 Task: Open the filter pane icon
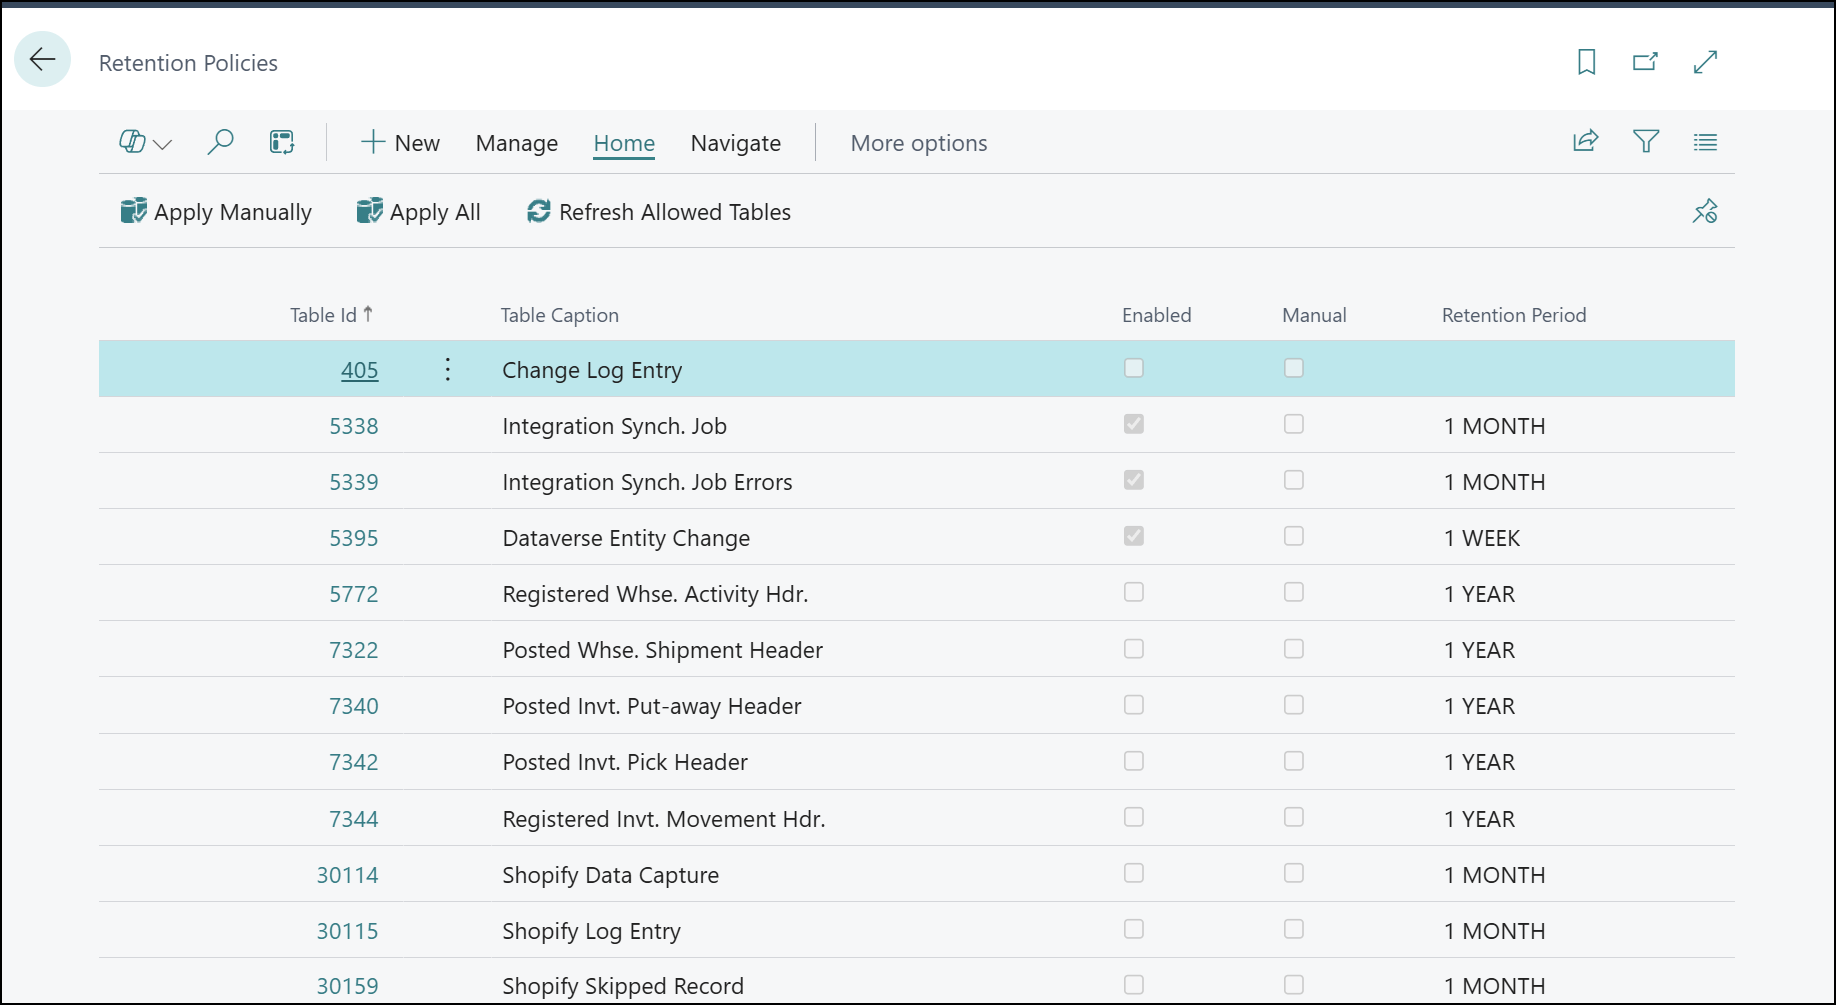pyautogui.click(x=1646, y=141)
